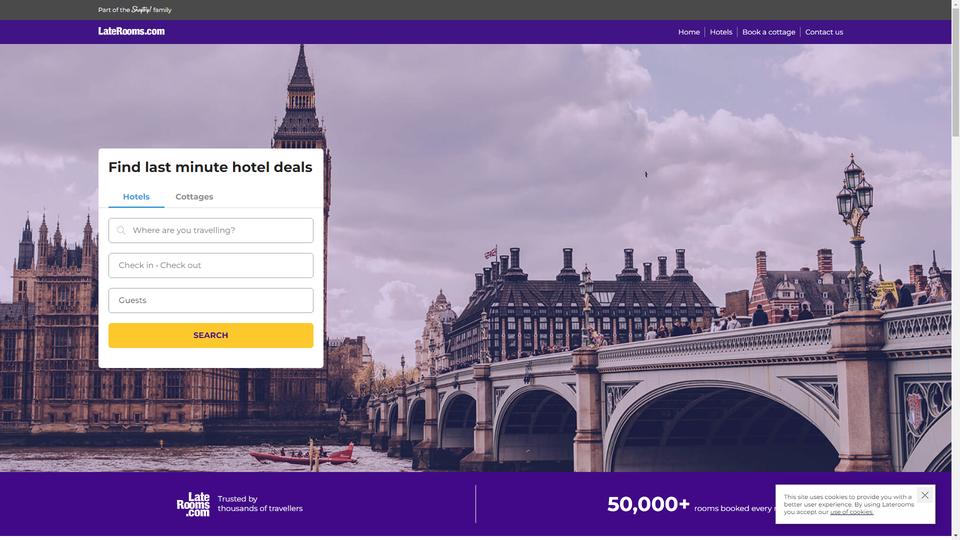Click the Snaptrip logo in top bar

click(x=141, y=10)
